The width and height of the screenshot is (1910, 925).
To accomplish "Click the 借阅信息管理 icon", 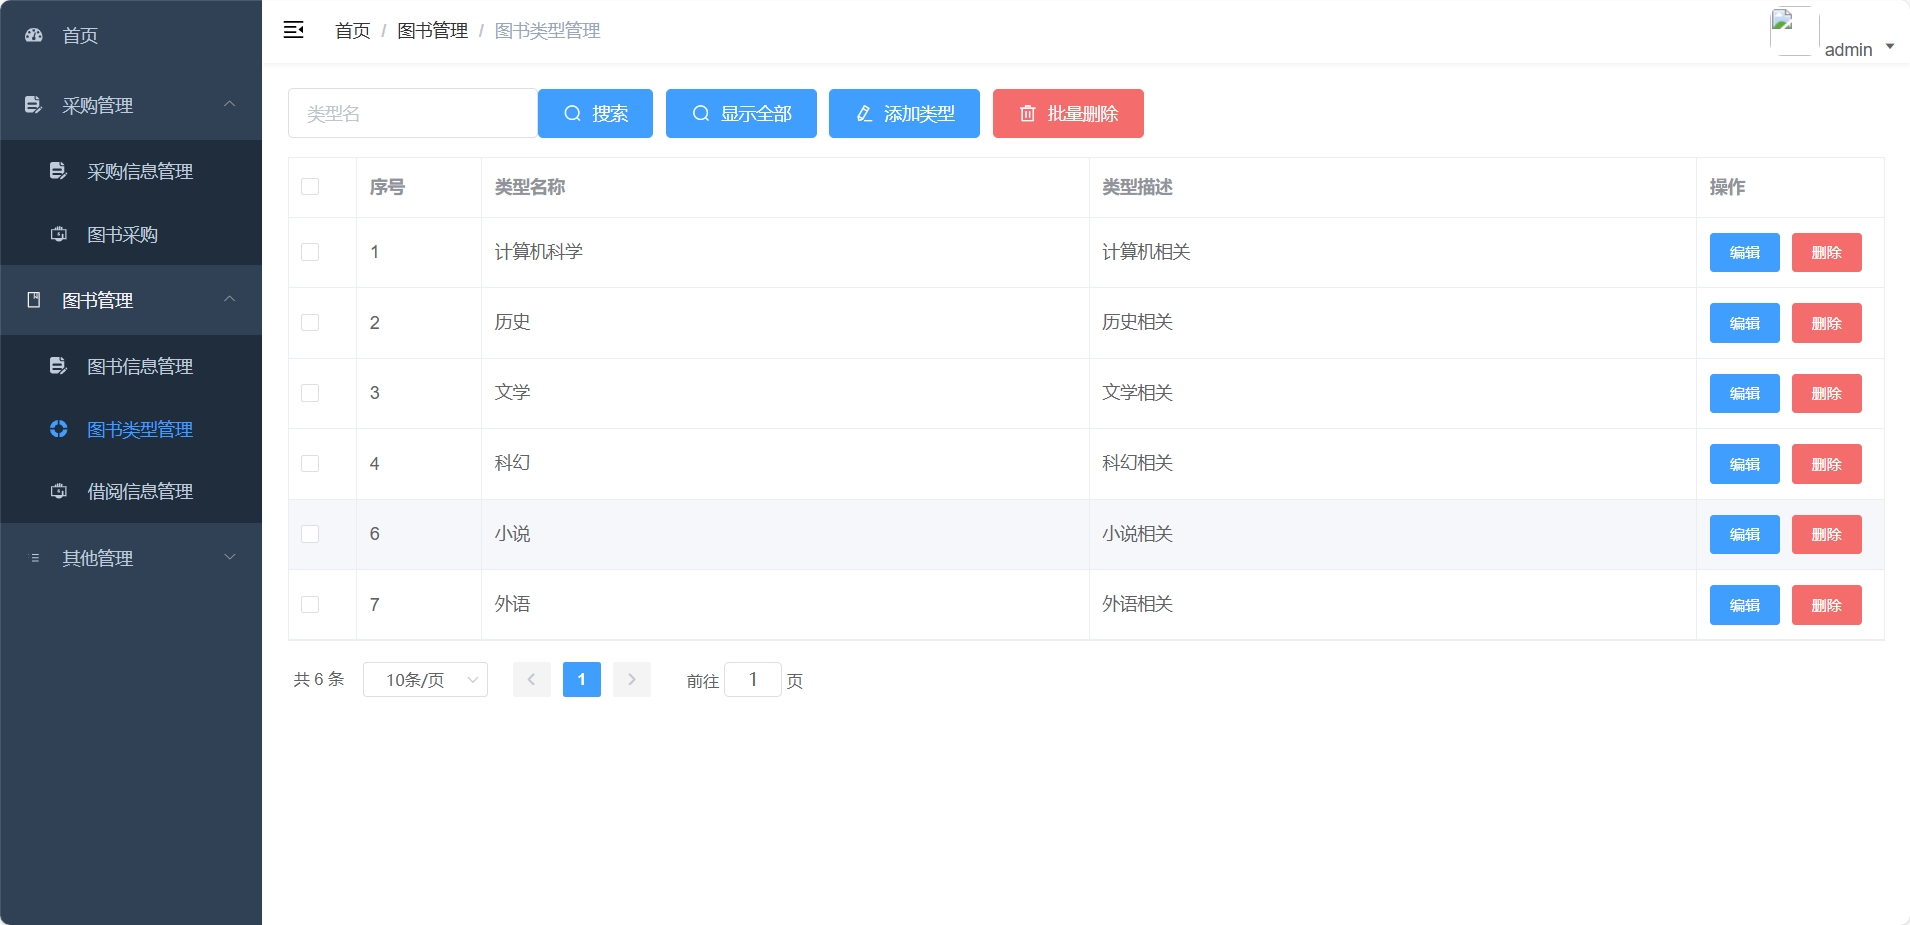I will (58, 491).
